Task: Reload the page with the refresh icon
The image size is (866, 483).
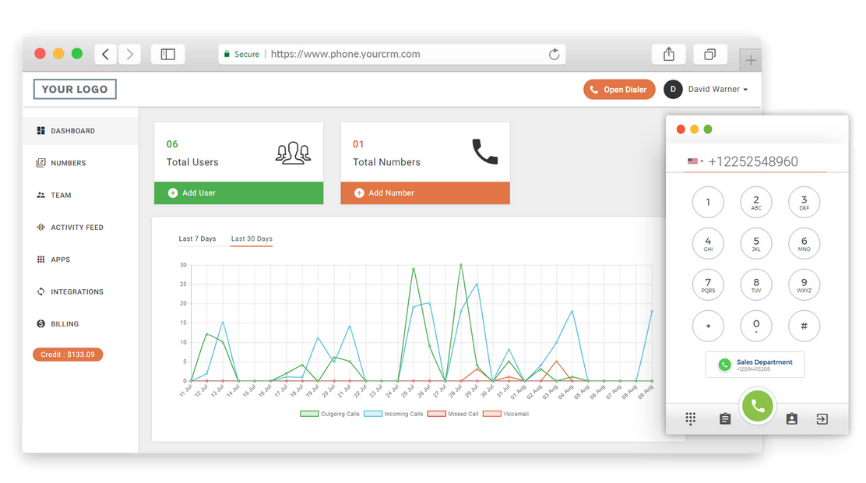Action: point(554,54)
